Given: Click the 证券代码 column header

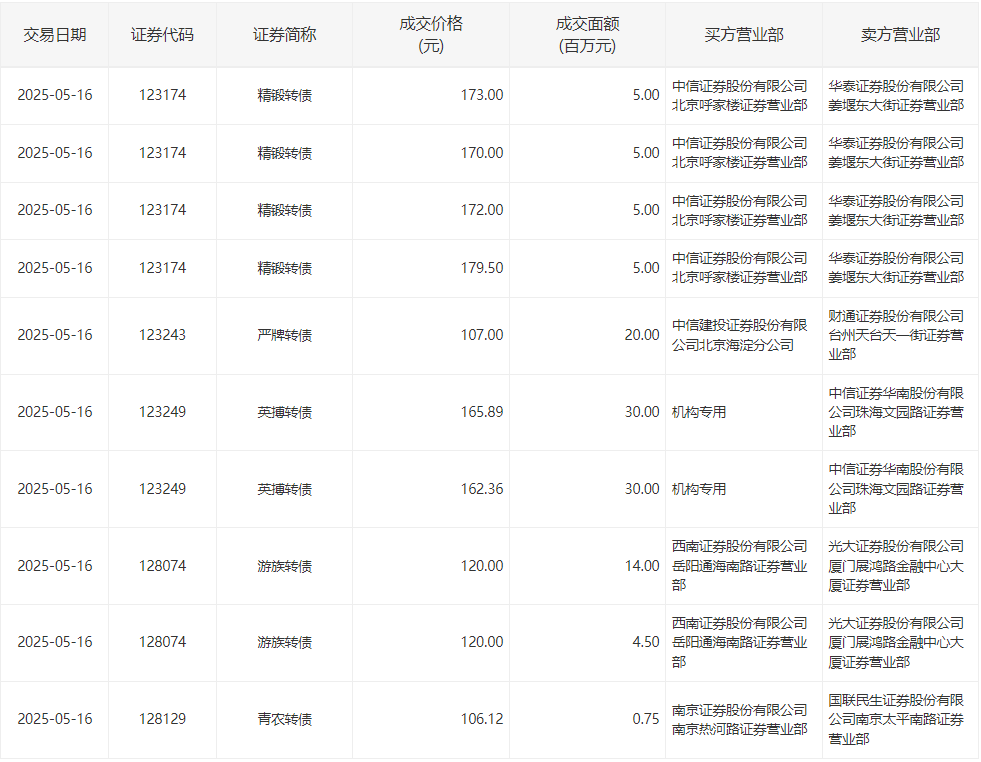Looking at the screenshot, I should [162, 35].
